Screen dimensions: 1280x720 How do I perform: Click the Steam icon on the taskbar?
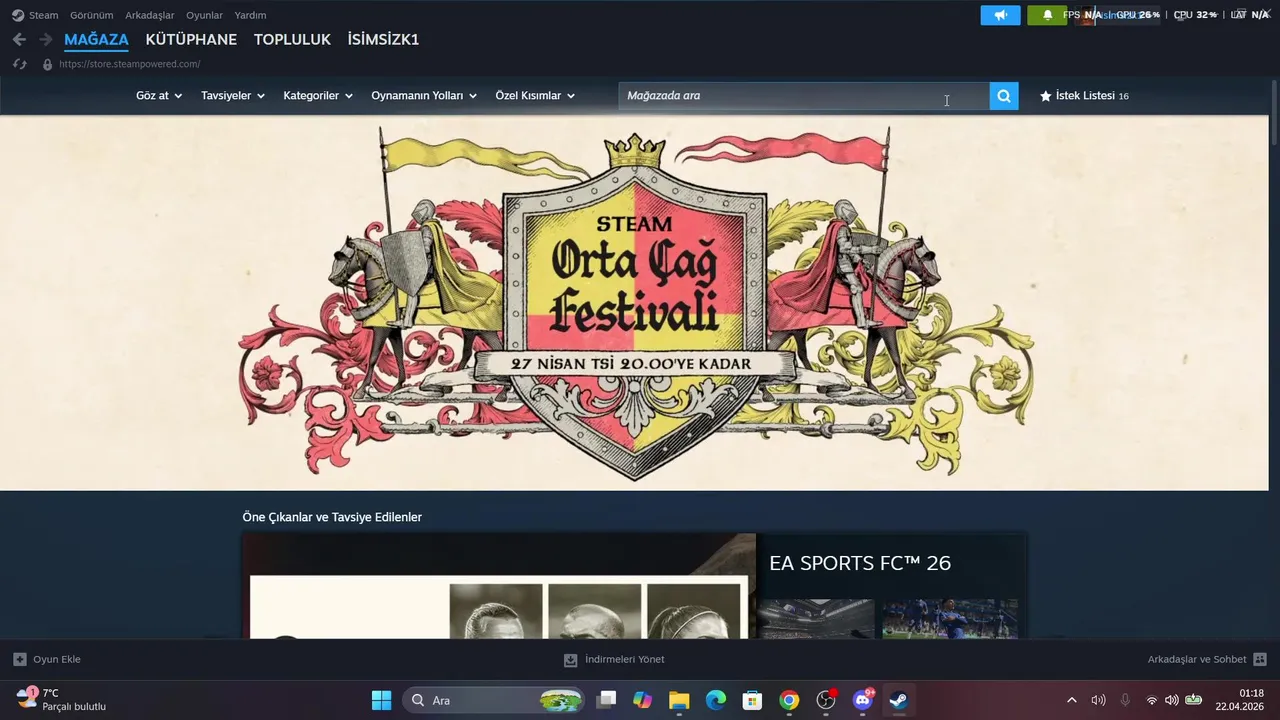click(x=899, y=700)
